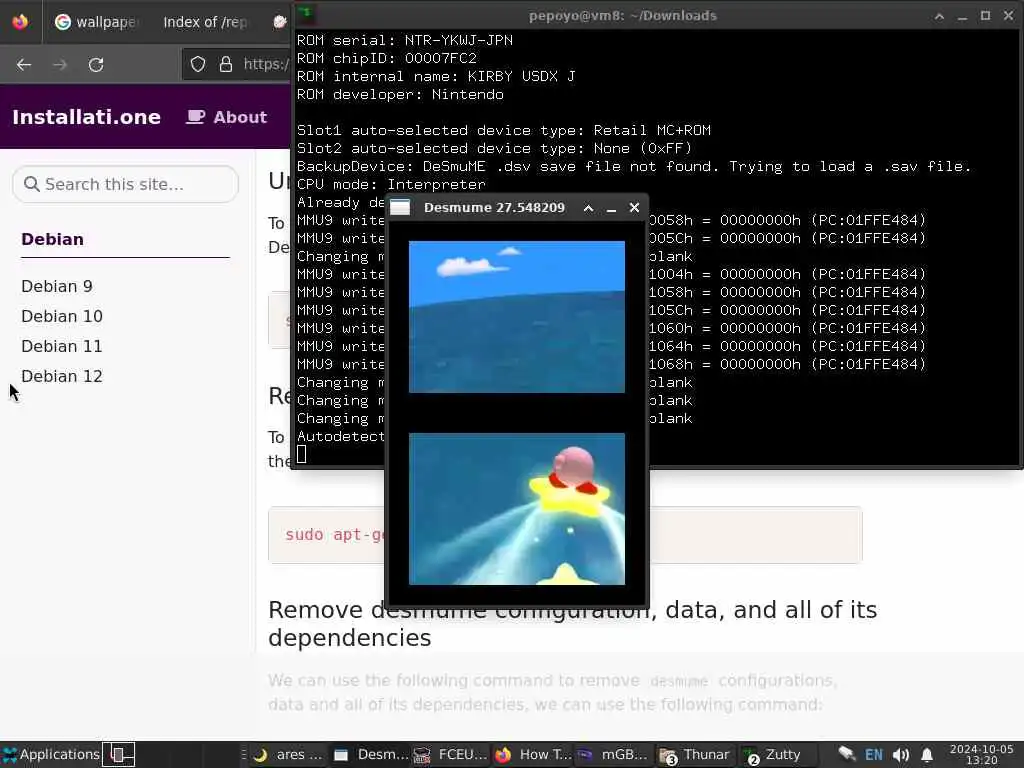Click the EN keyboard layout indicator
Viewport: 1024px width, 768px height.
pyautogui.click(x=874, y=755)
